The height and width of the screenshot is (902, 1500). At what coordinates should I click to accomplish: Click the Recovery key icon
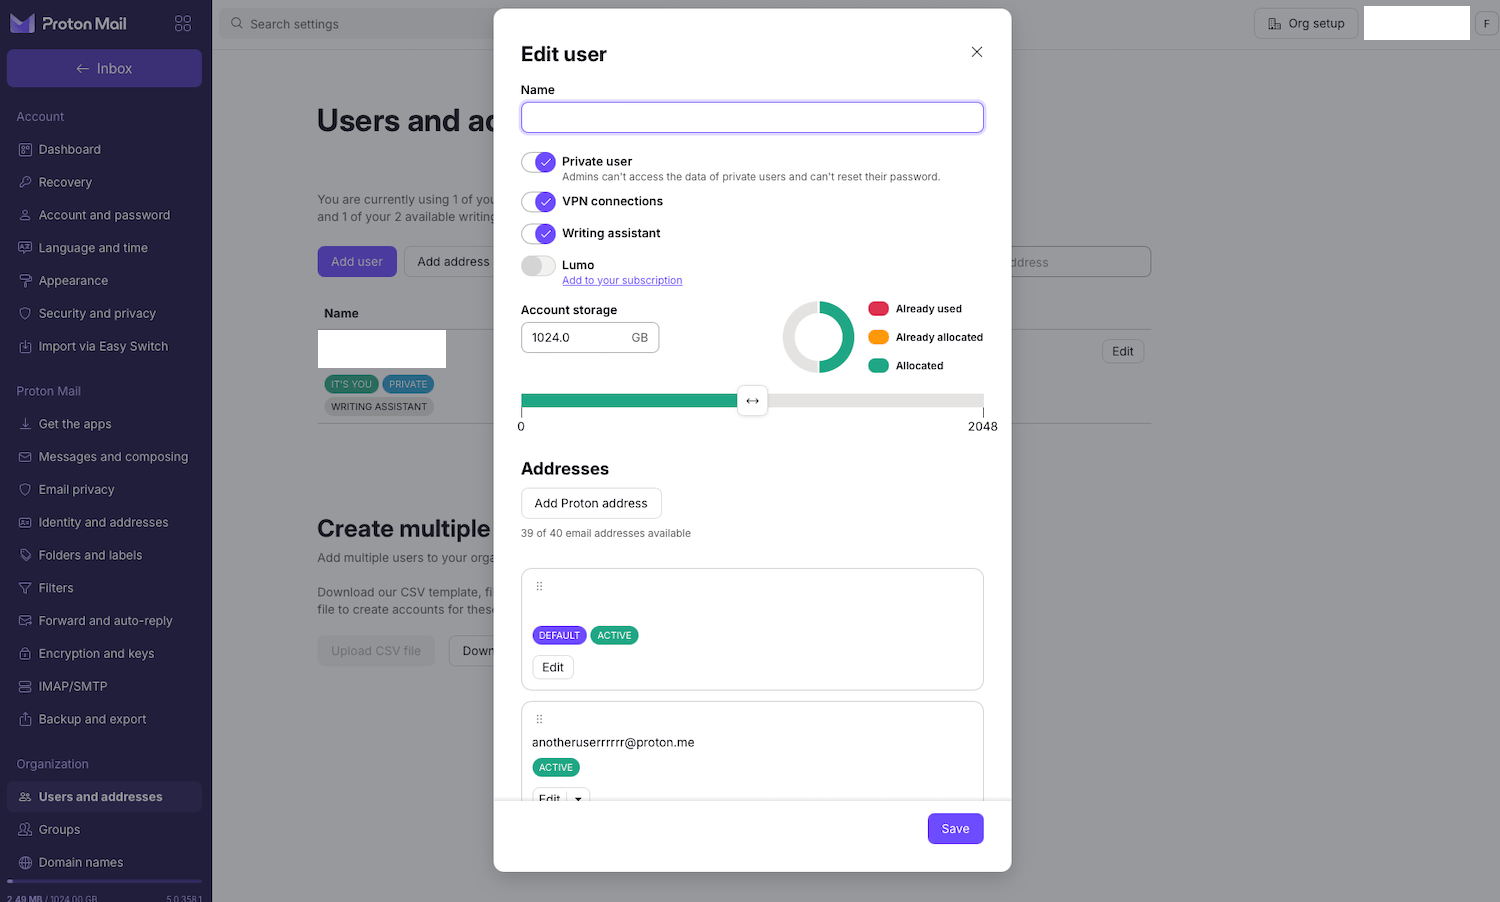point(26,182)
